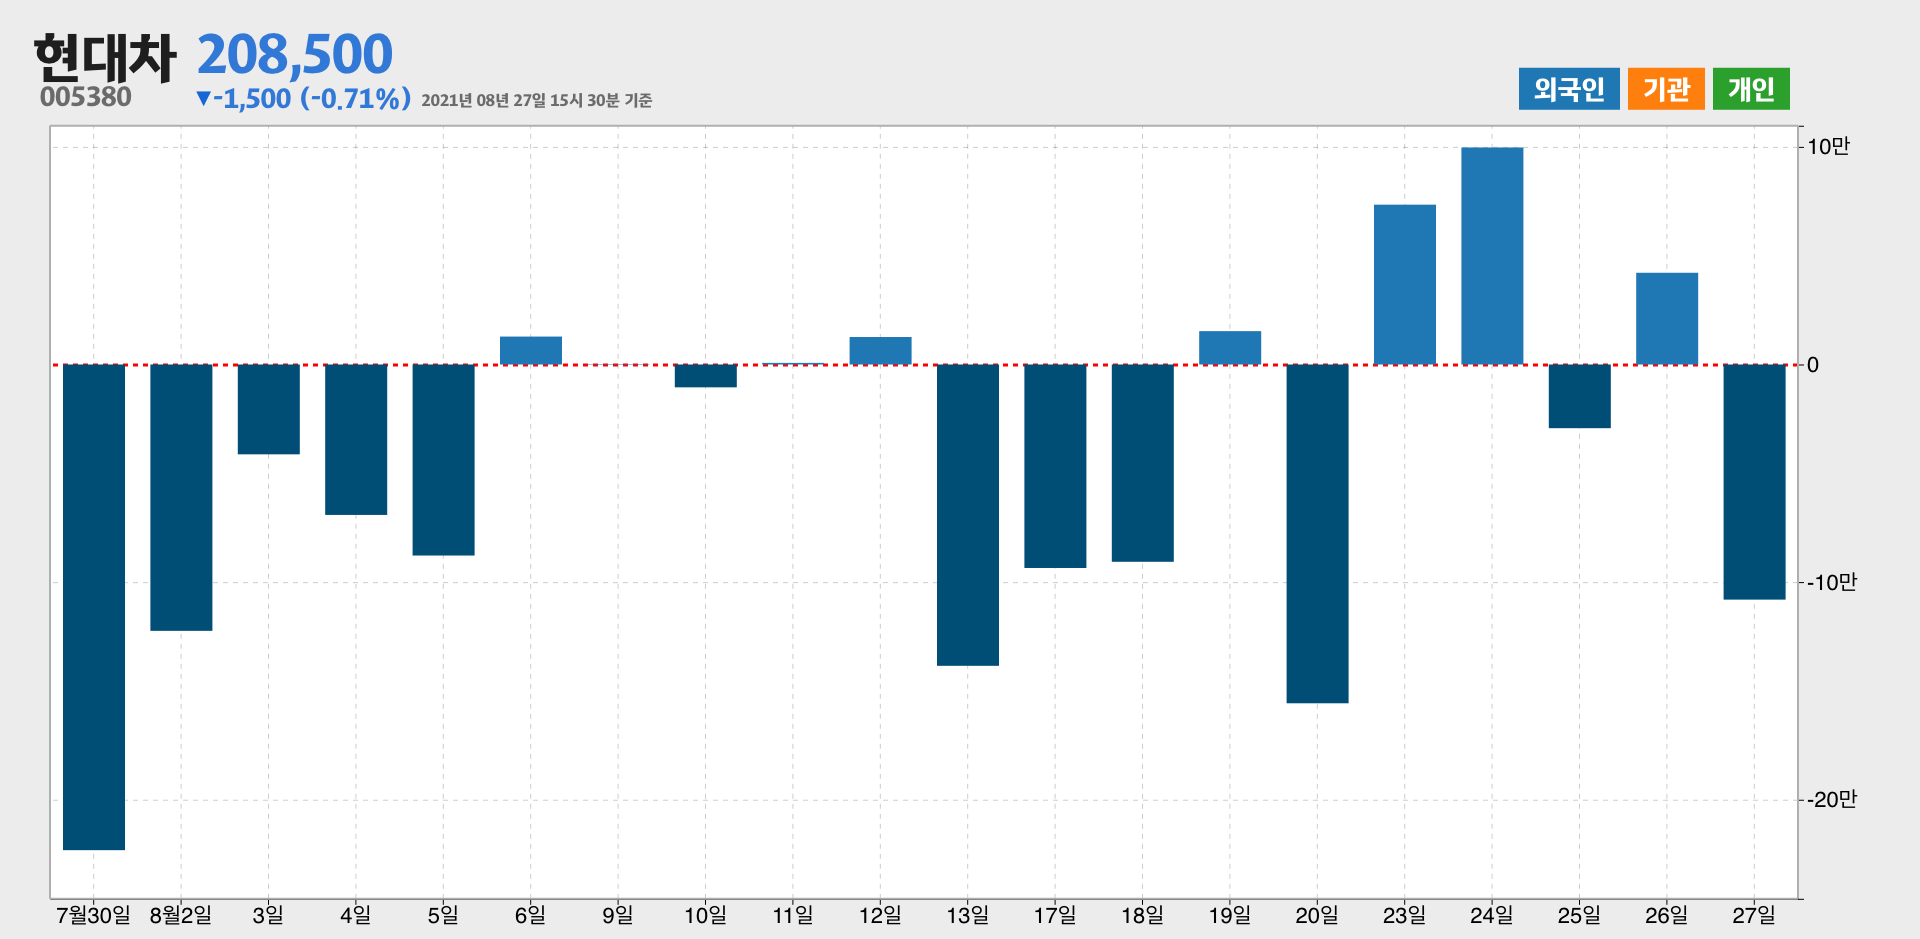Click the timestamp 2021년 08월 27일 15시 30분 기준
1920x939 pixels.
click(x=537, y=100)
